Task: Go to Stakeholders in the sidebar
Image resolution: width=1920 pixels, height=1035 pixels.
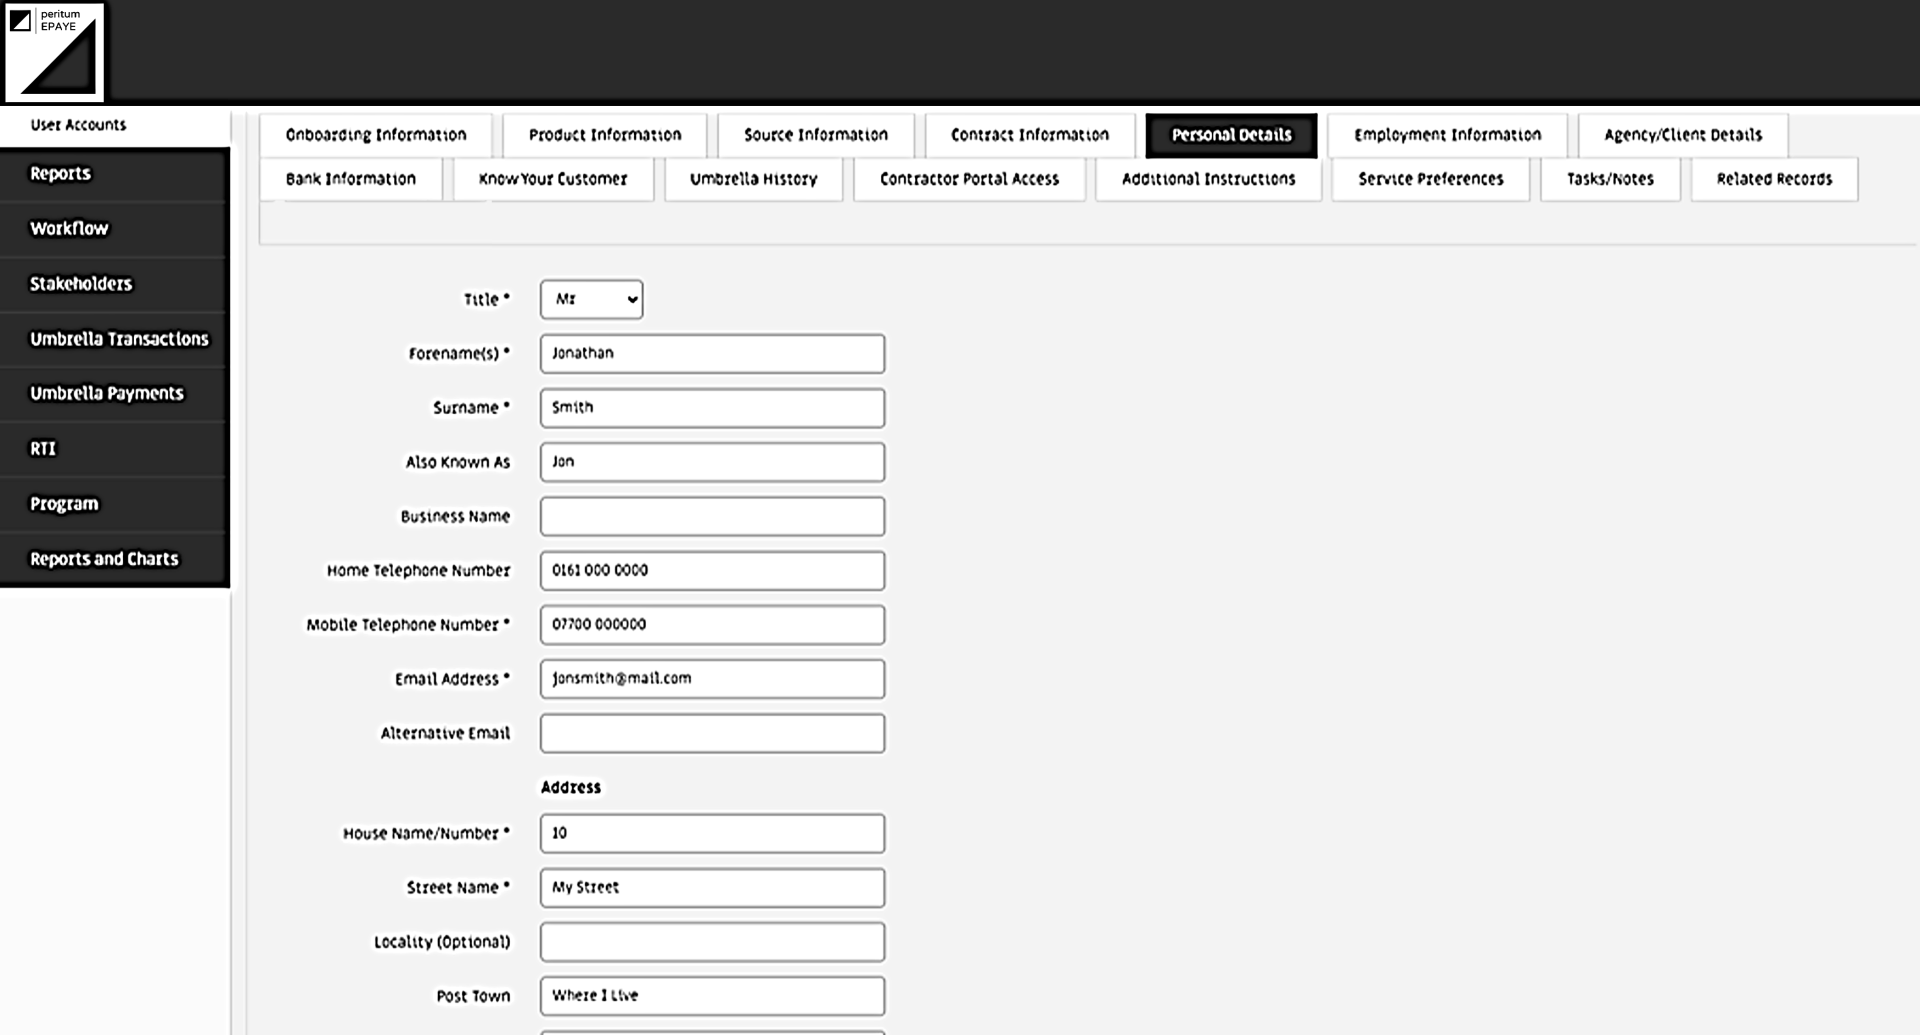Action: pos(114,284)
